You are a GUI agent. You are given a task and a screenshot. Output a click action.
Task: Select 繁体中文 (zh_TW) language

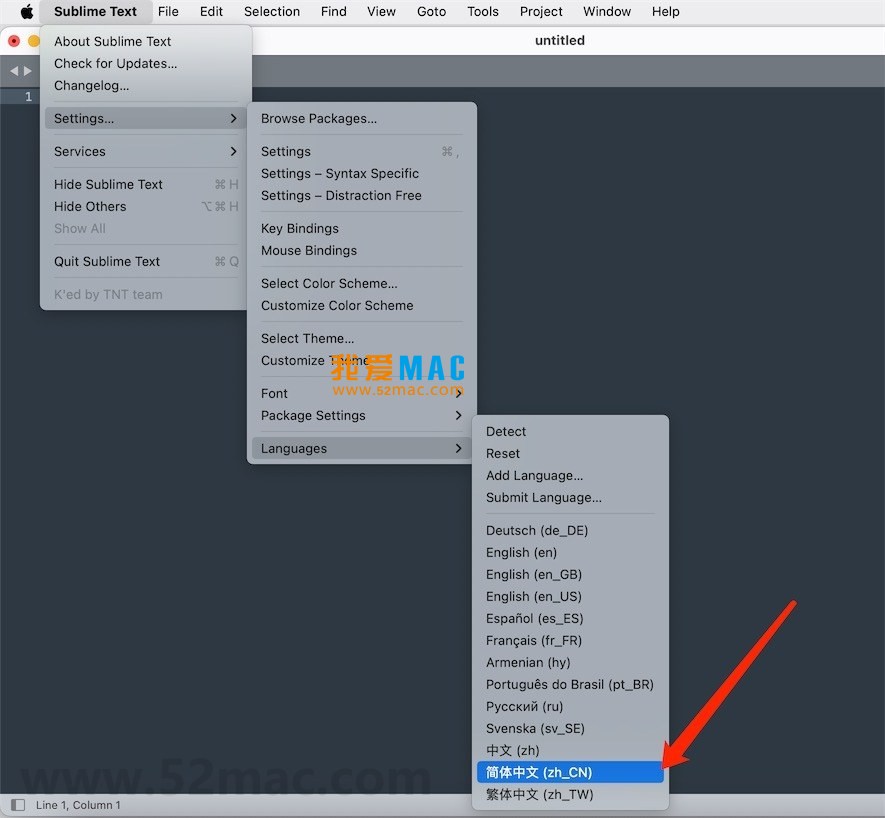tap(570, 795)
